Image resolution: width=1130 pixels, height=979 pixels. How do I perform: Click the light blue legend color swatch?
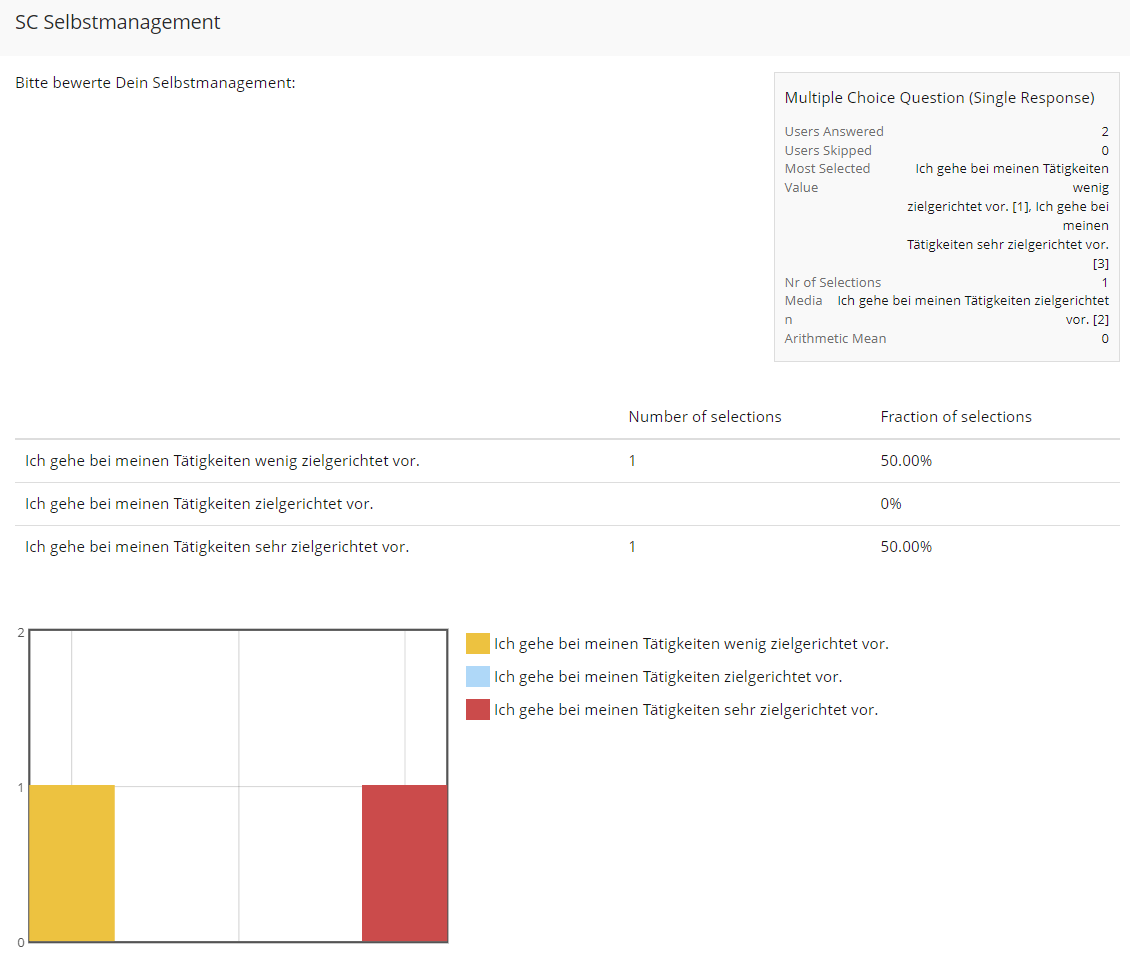(x=477, y=676)
